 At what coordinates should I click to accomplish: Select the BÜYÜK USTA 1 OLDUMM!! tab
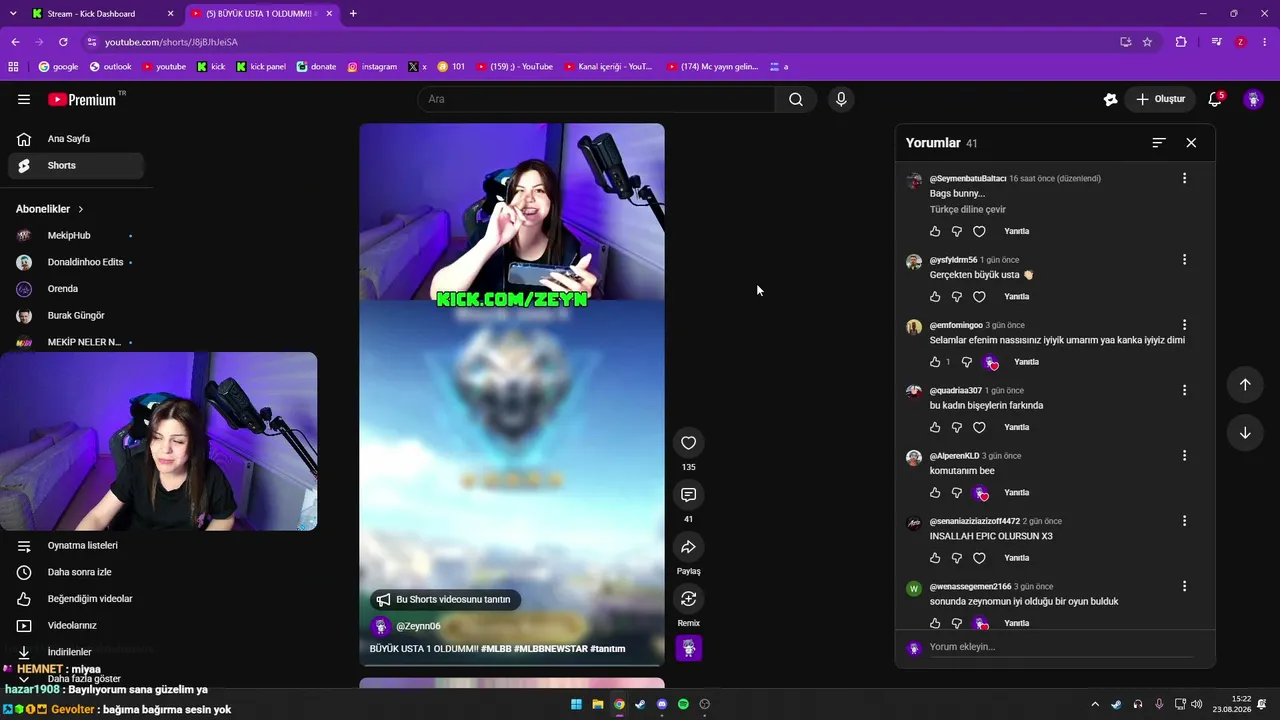click(x=260, y=14)
